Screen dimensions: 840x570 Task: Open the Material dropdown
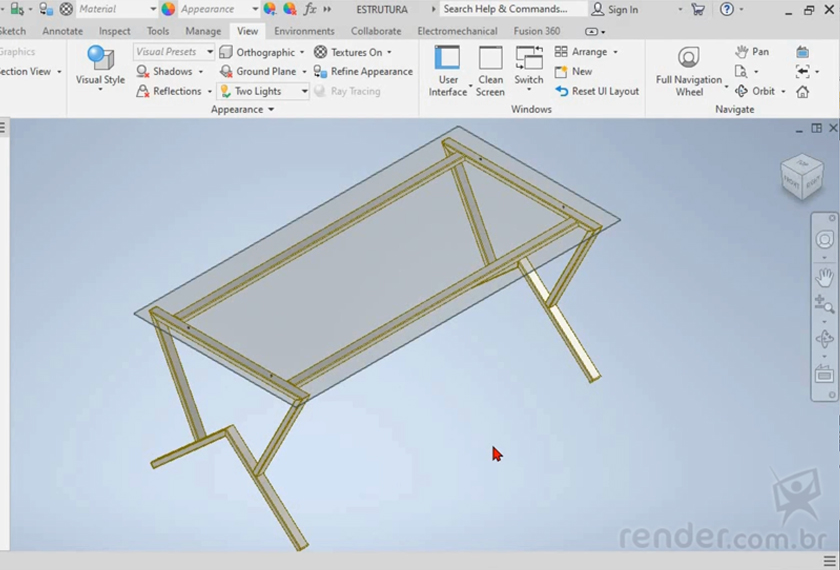point(152,9)
